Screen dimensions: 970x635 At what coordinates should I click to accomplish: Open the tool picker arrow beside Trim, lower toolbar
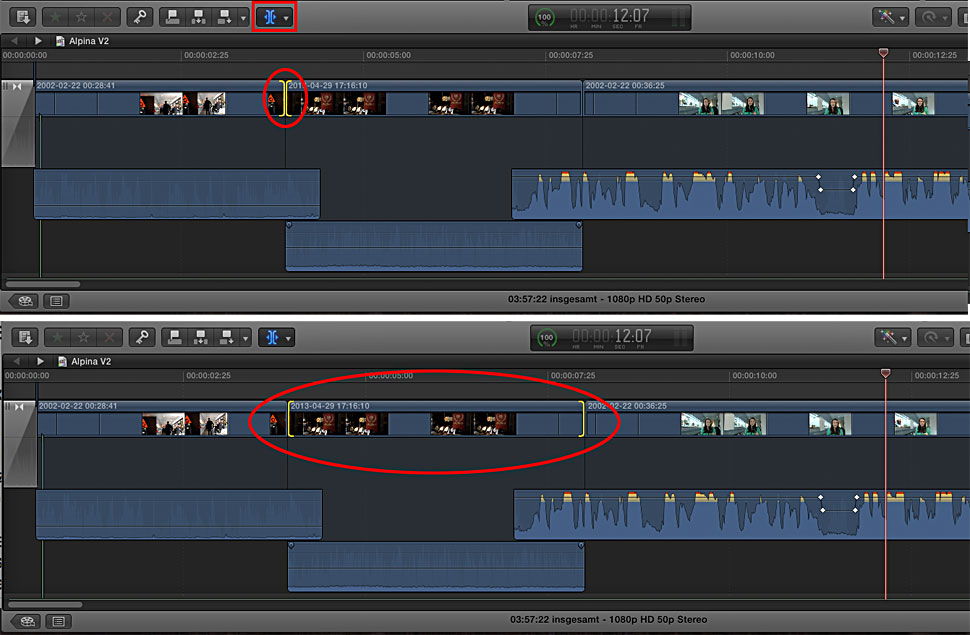288,338
